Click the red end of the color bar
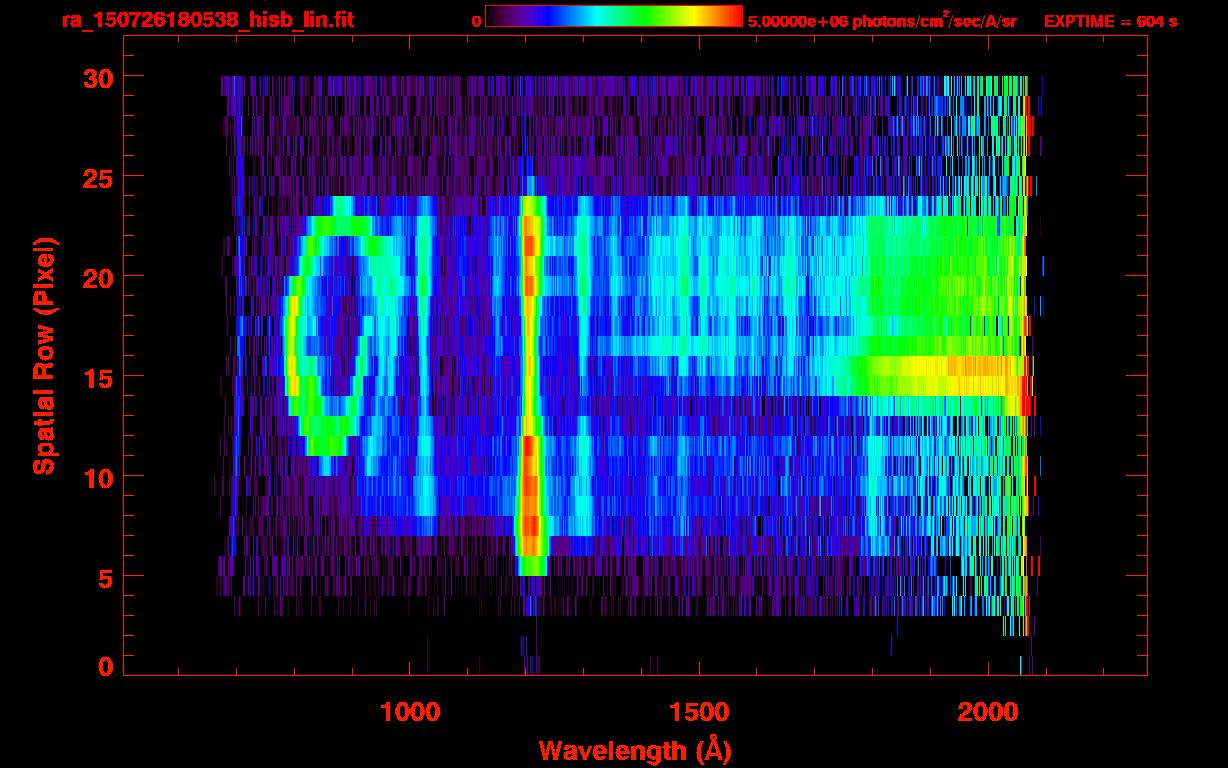The image size is (1228, 768). 730,17
